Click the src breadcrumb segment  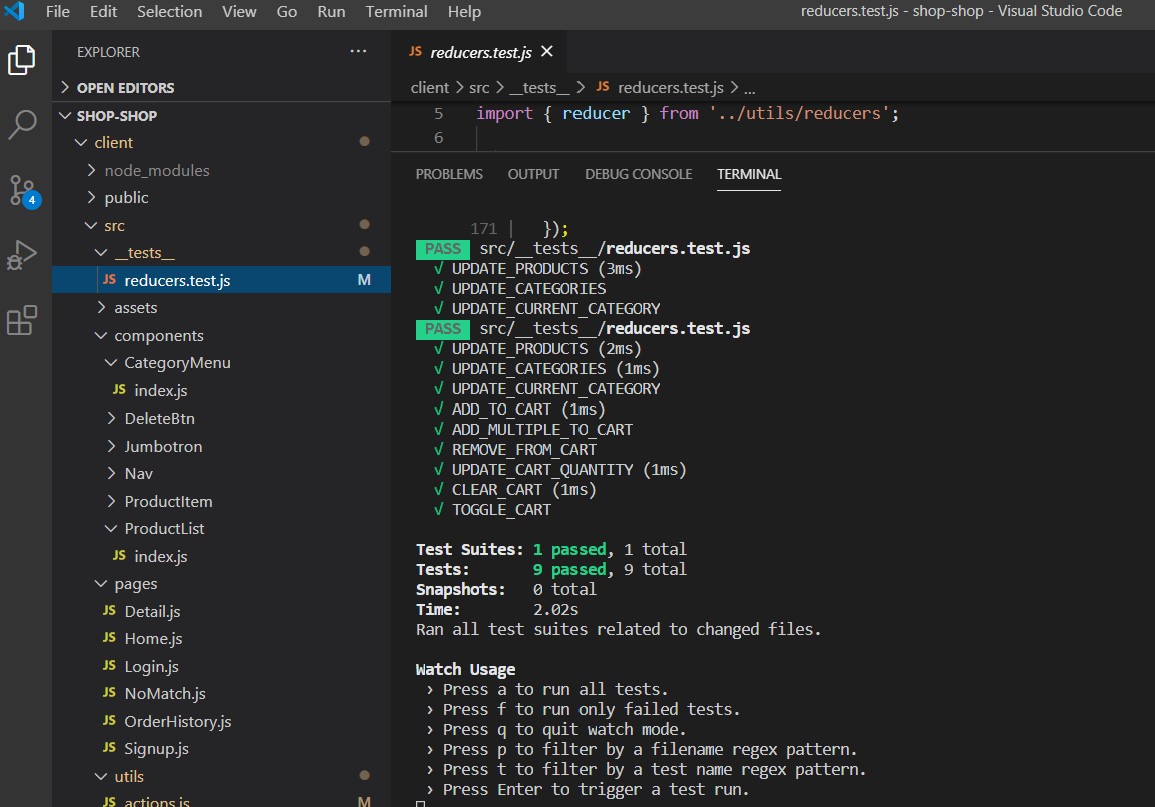[x=479, y=88]
